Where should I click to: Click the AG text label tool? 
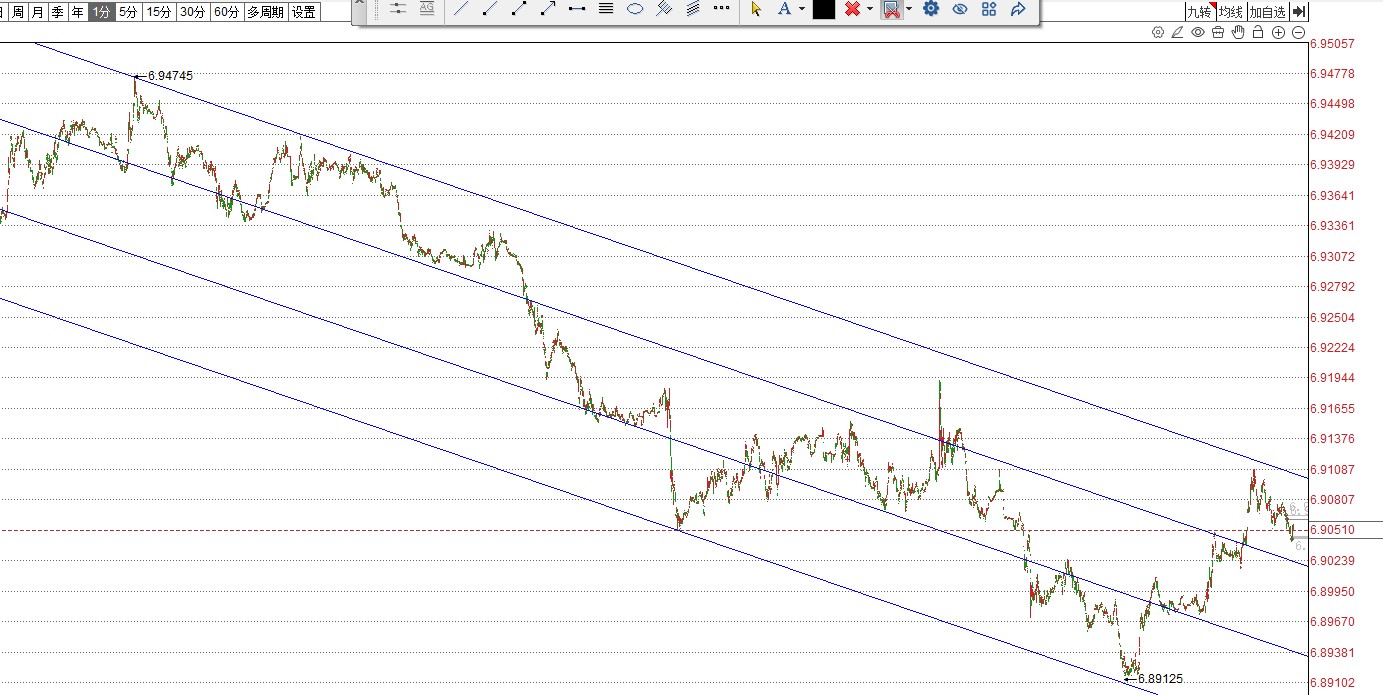[427, 8]
